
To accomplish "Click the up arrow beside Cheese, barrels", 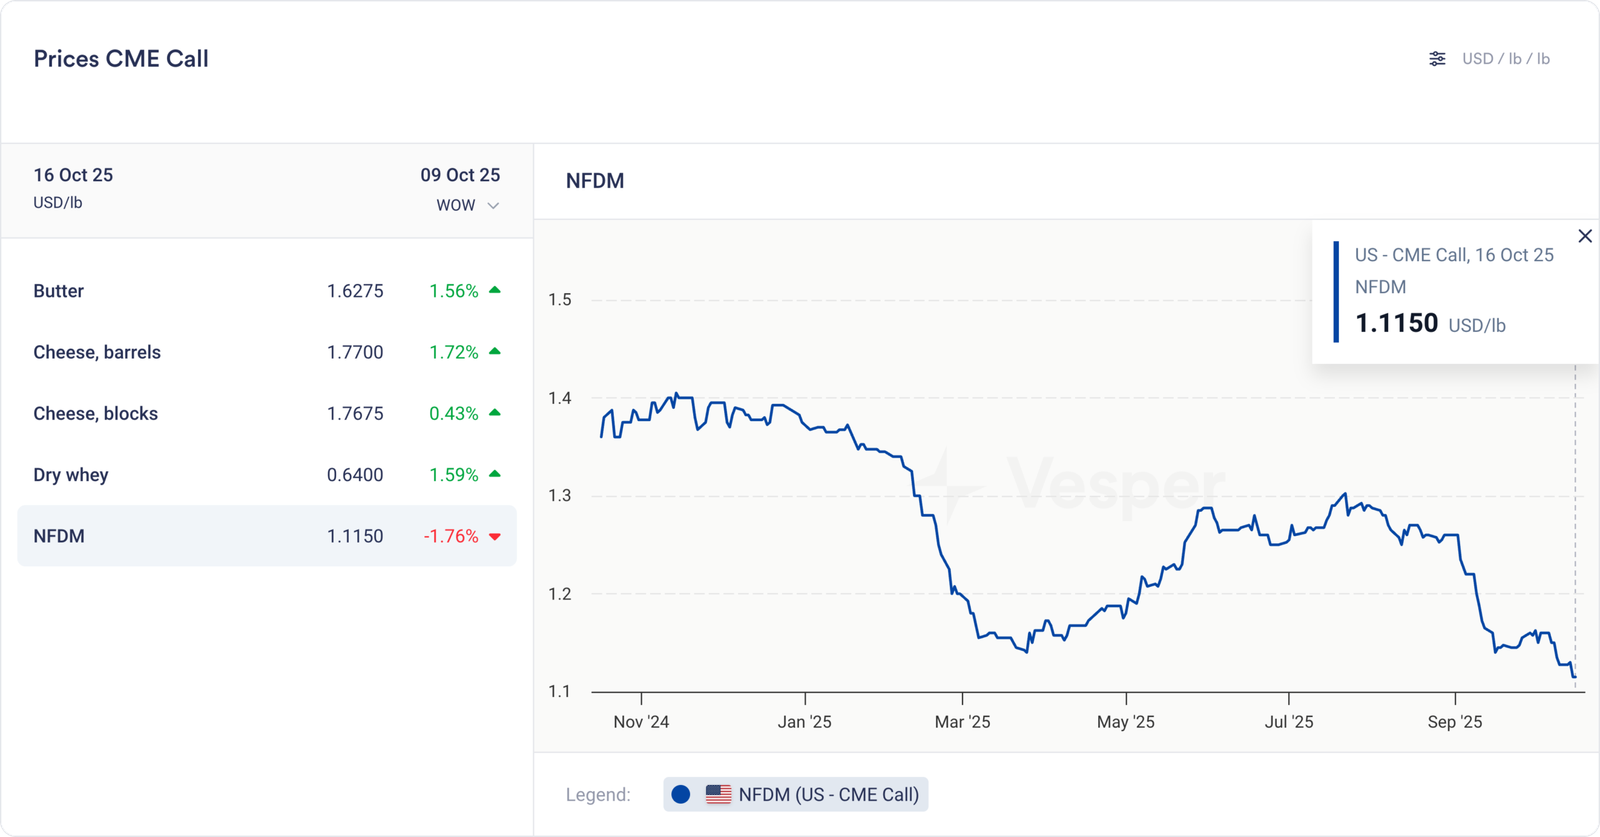I will click(495, 352).
